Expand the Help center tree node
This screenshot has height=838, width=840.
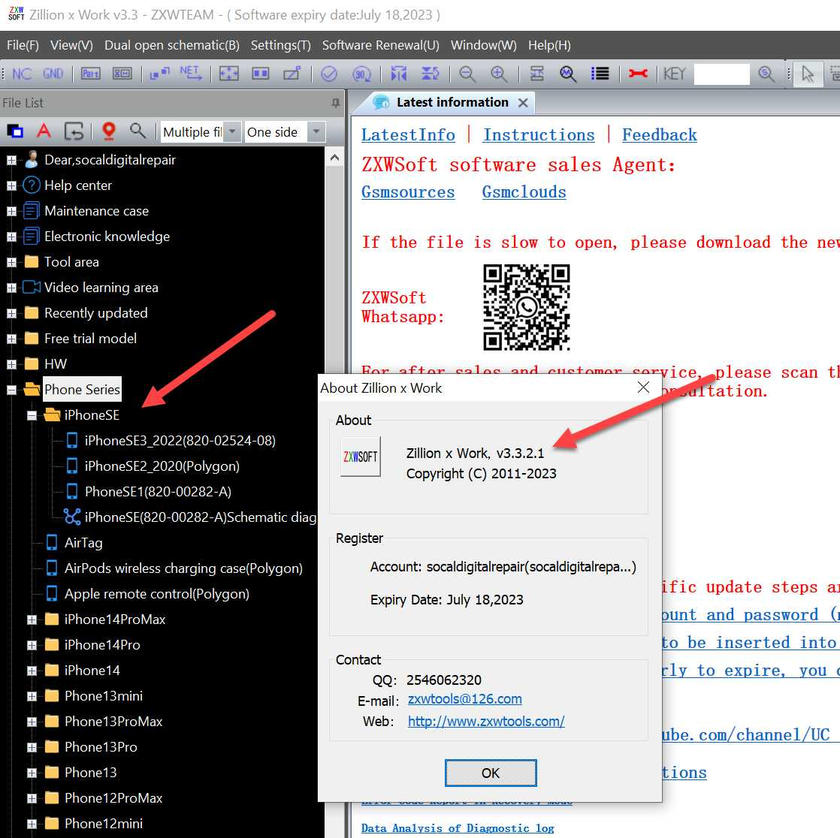coord(11,185)
